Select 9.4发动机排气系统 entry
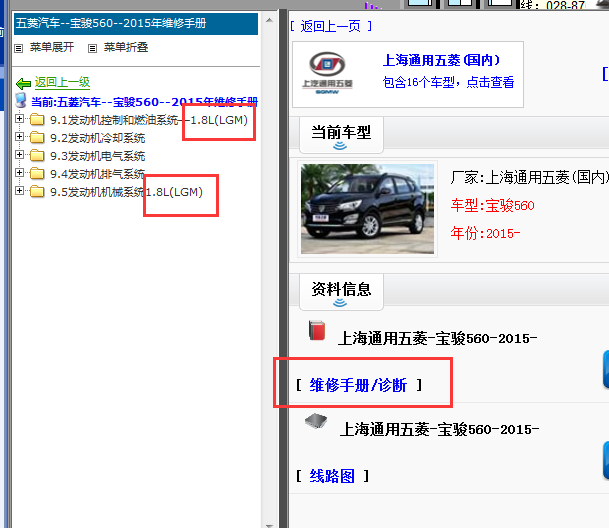The image size is (609, 528). click(x=98, y=174)
